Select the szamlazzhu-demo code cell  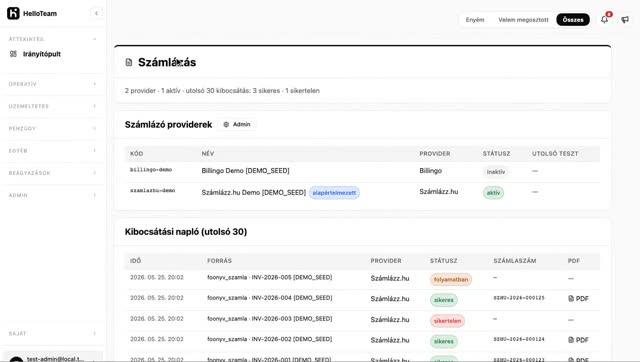[x=152, y=191]
